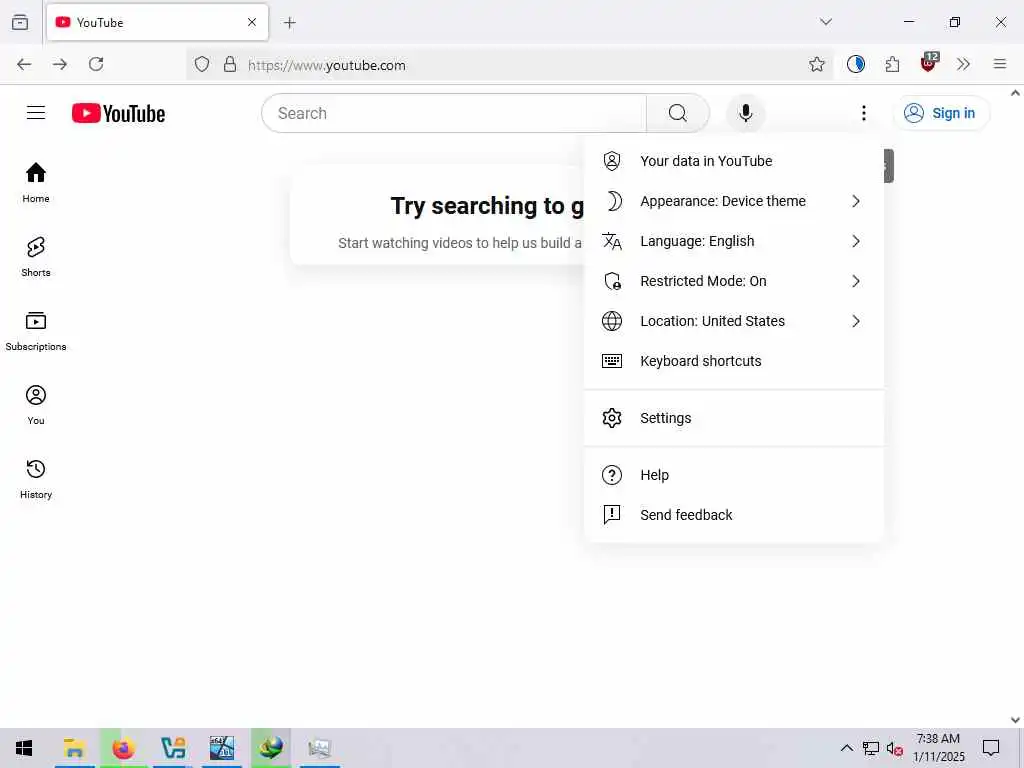Viewport: 1024px width, 768px height.
Task: Click the voice search microphone icon
Action: pos(745,113)
